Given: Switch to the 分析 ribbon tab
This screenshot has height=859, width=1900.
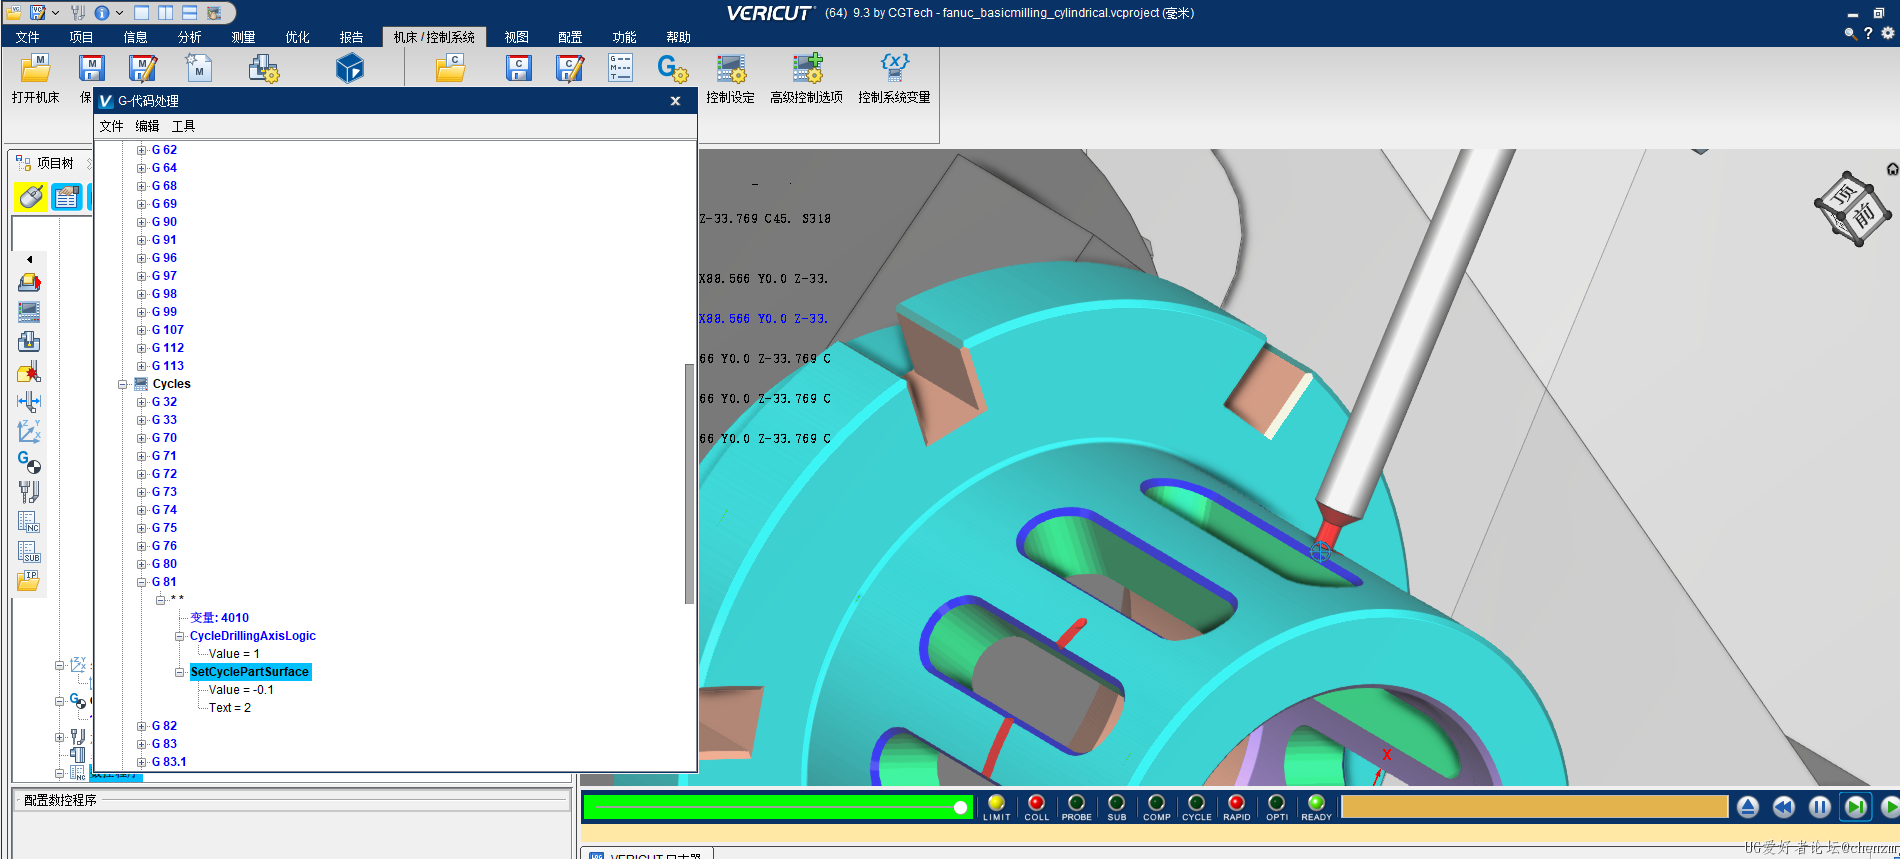Looking at the screenshot, I should 189,37.
